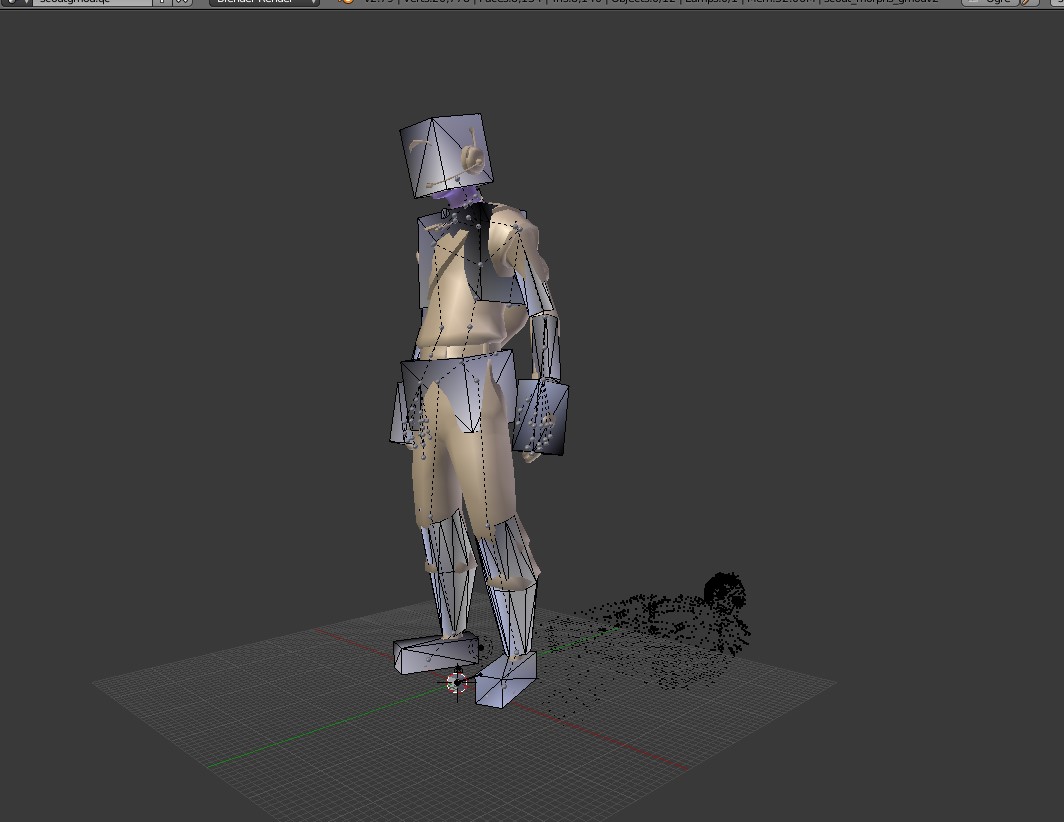Image resolution: width=1064 pixels, height=822 pixels.
Task: Open the scene browse dropdown at far left
Action: [15, 3]
